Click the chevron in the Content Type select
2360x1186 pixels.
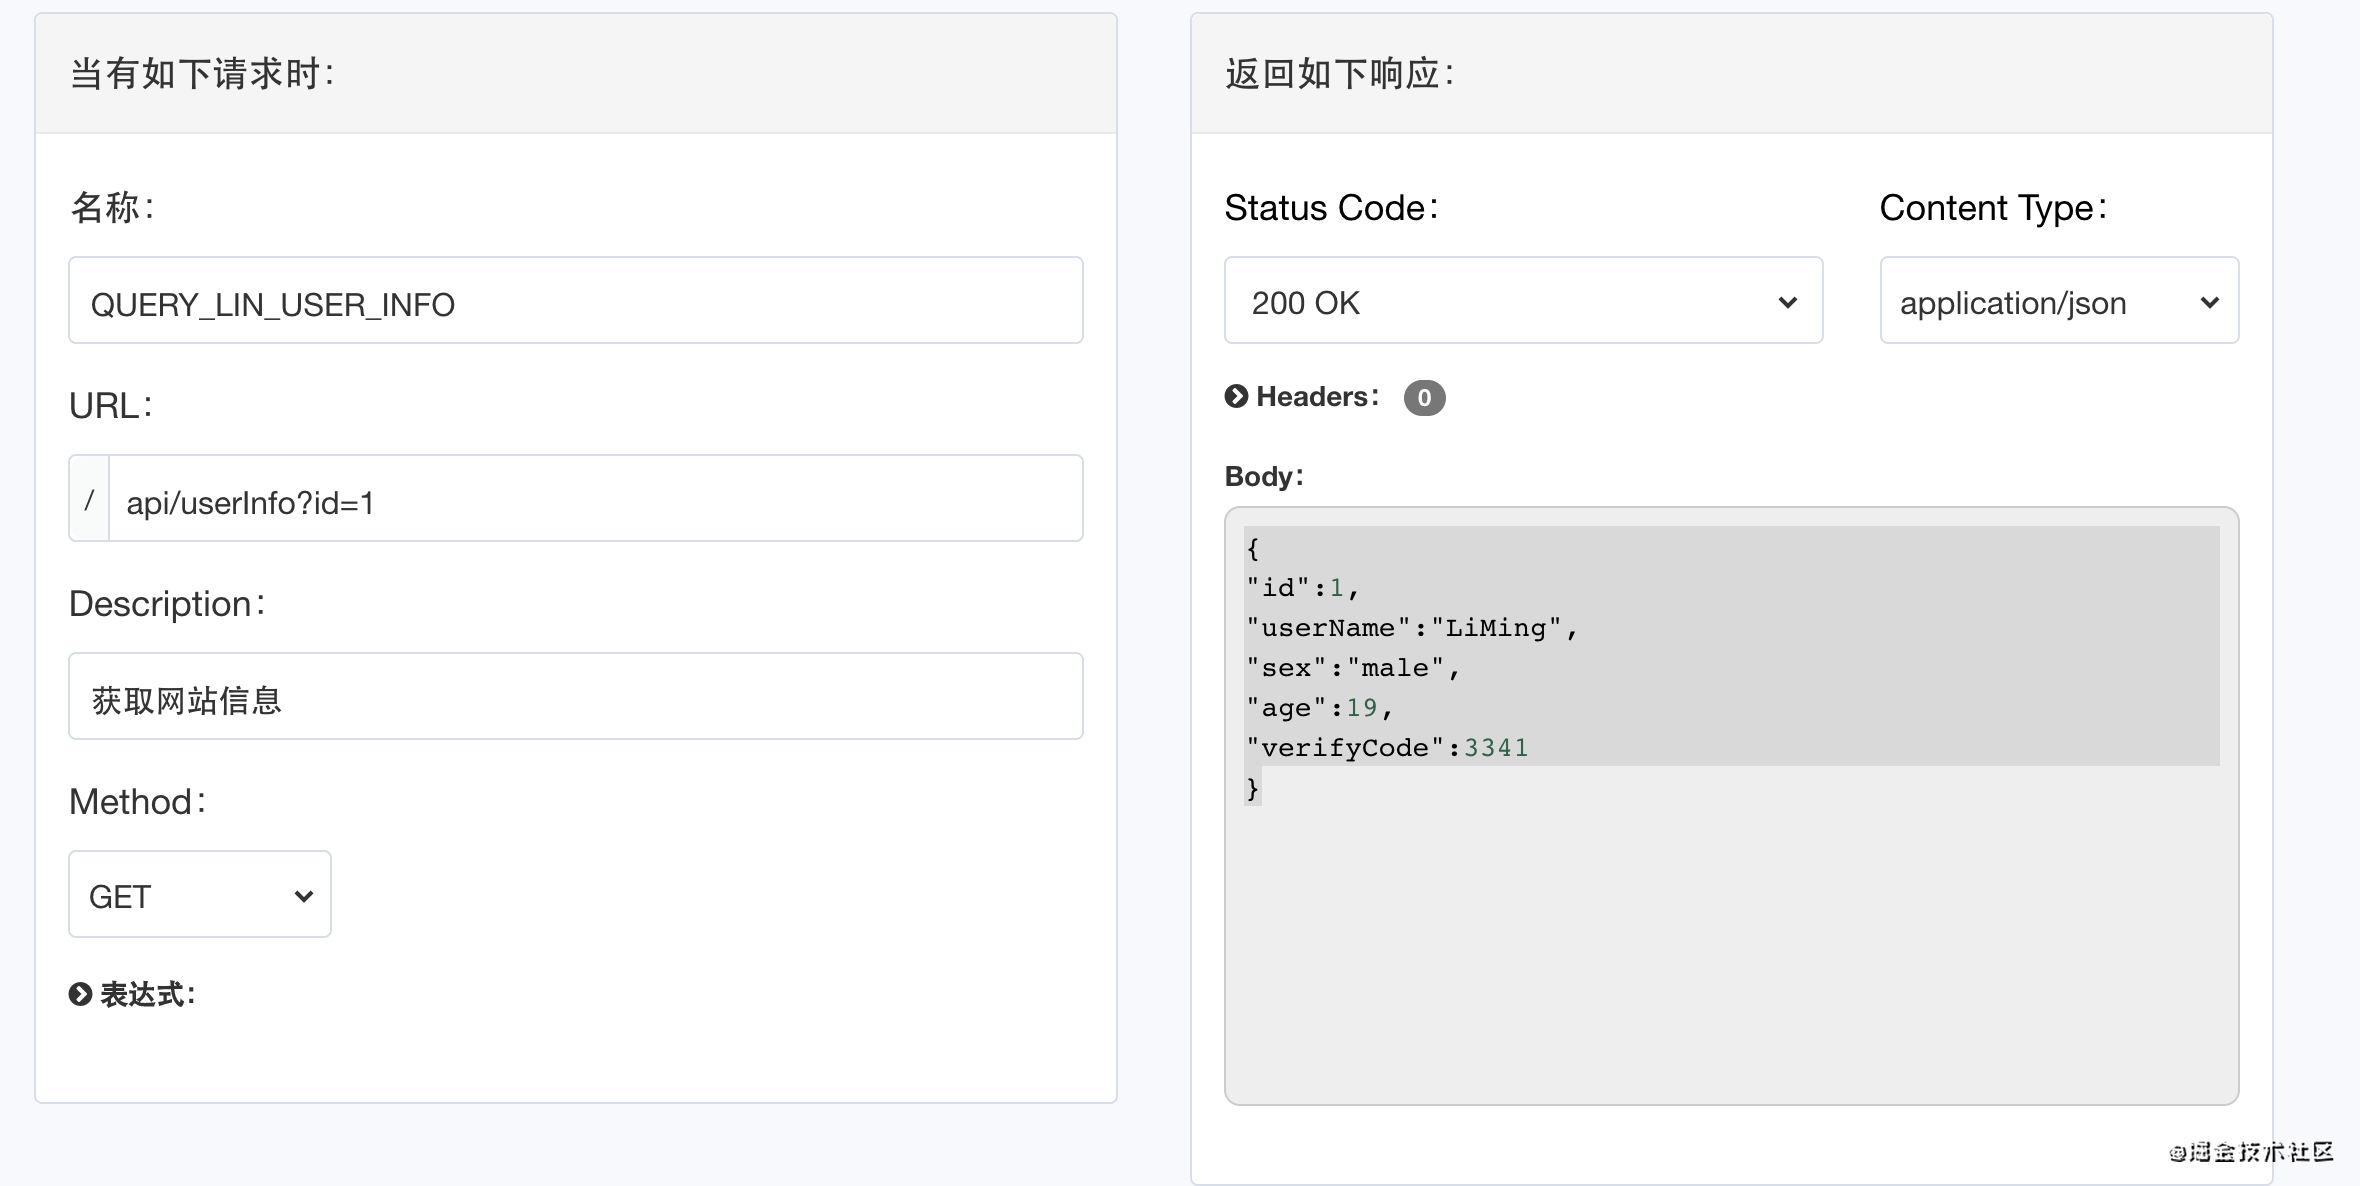coord(2209,302)
